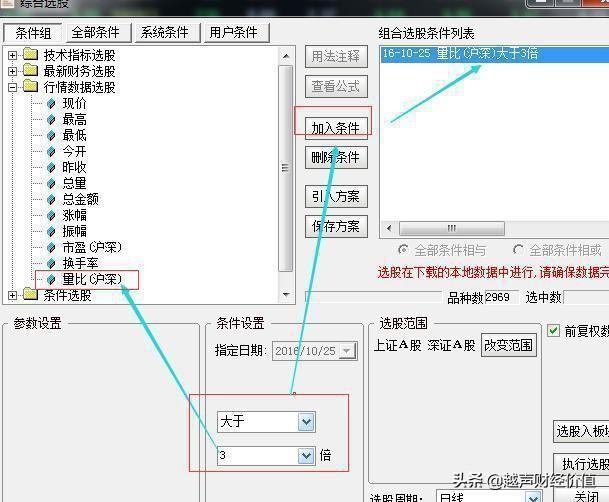The width and height of the screenshot is (609, 502).
Task: Click the 查看公式 button
Action: [336, 86]
